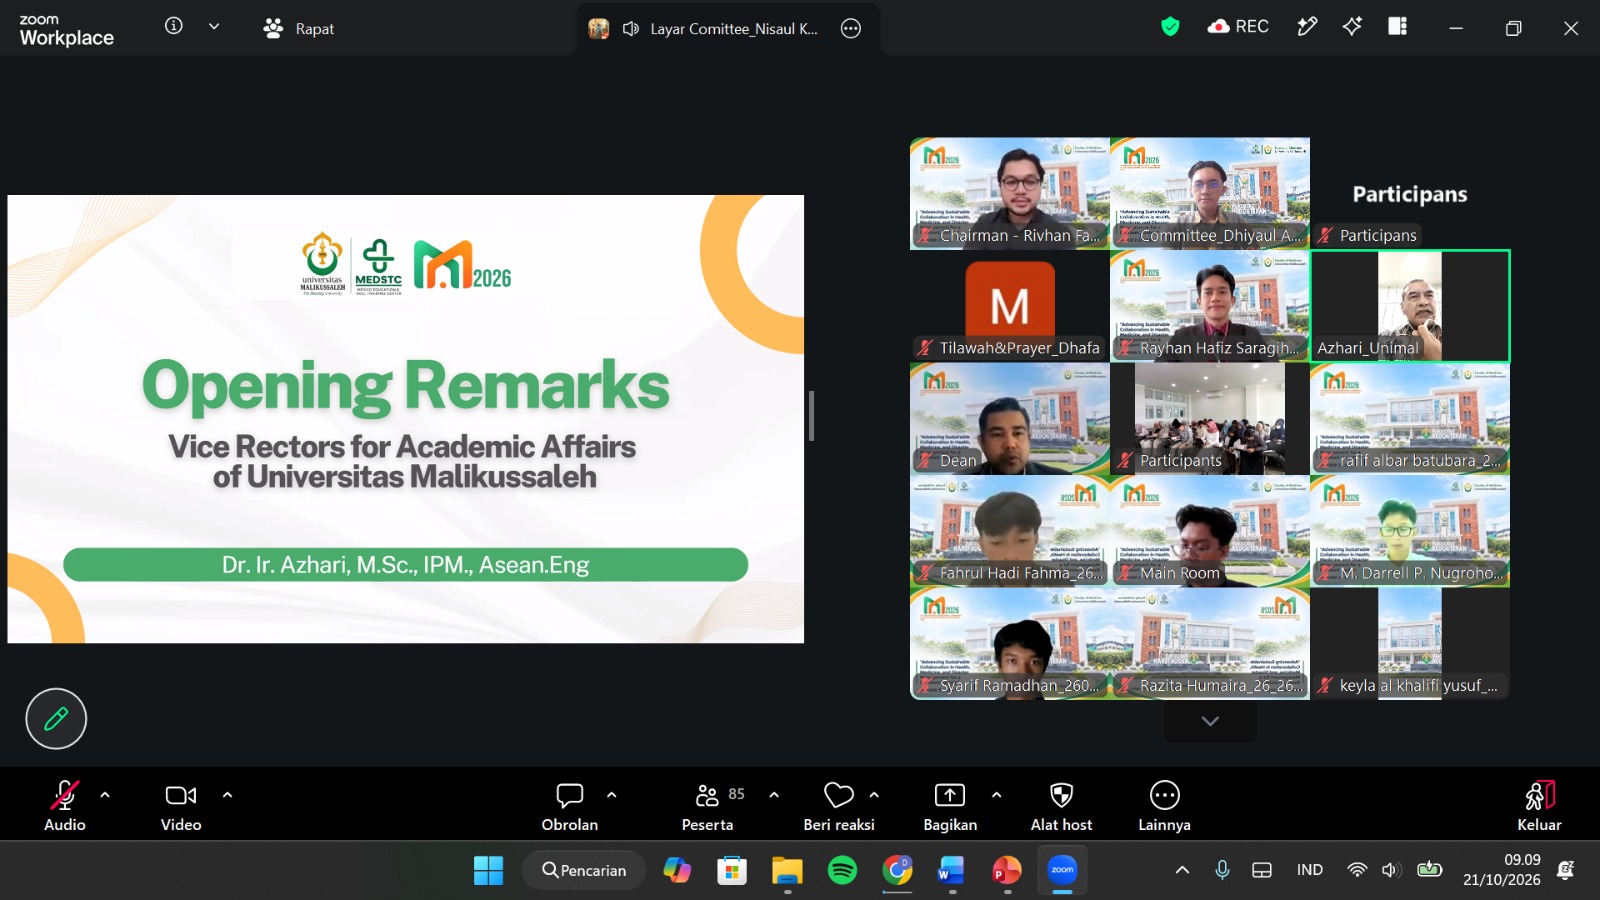Expand Bagikan options caret

pos(996,795)
